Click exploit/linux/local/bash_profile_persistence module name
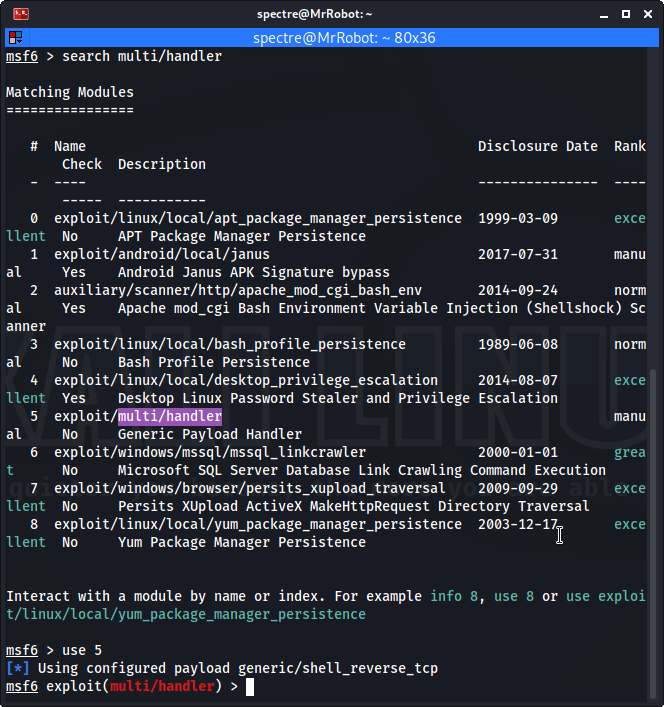The image size is (664, 707). pos(230,344)
